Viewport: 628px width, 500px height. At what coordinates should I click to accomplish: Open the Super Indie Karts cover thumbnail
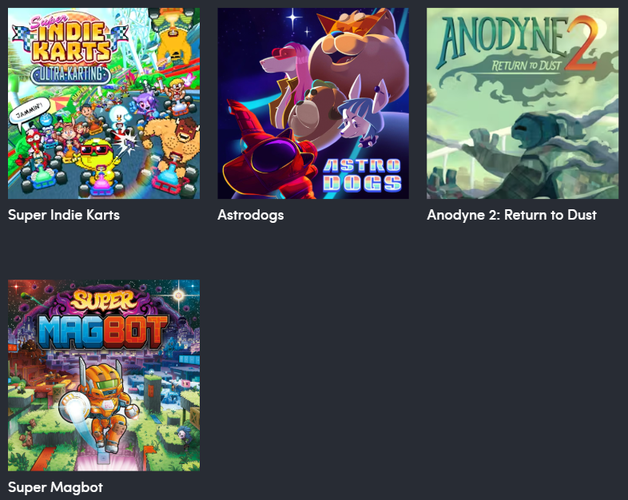tap(104, 103)
